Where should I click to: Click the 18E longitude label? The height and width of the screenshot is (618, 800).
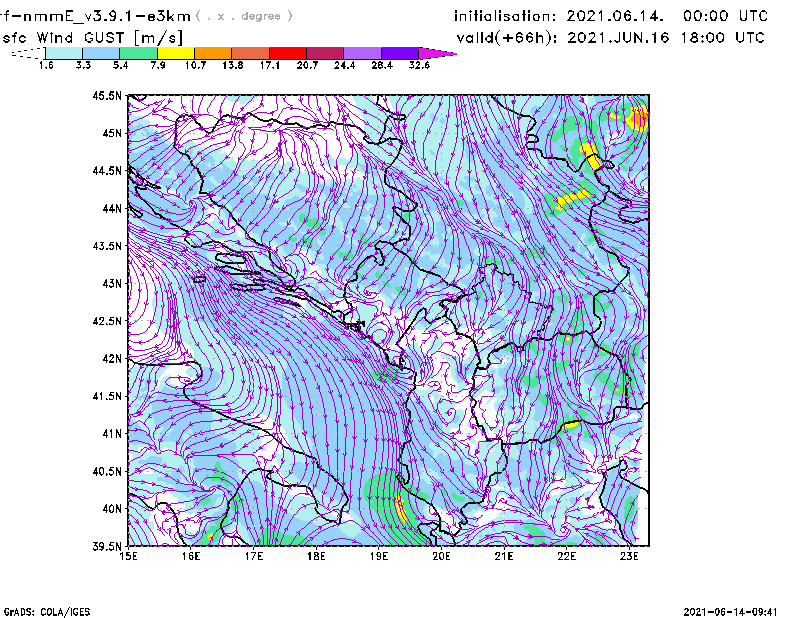[x=316, y=556]
